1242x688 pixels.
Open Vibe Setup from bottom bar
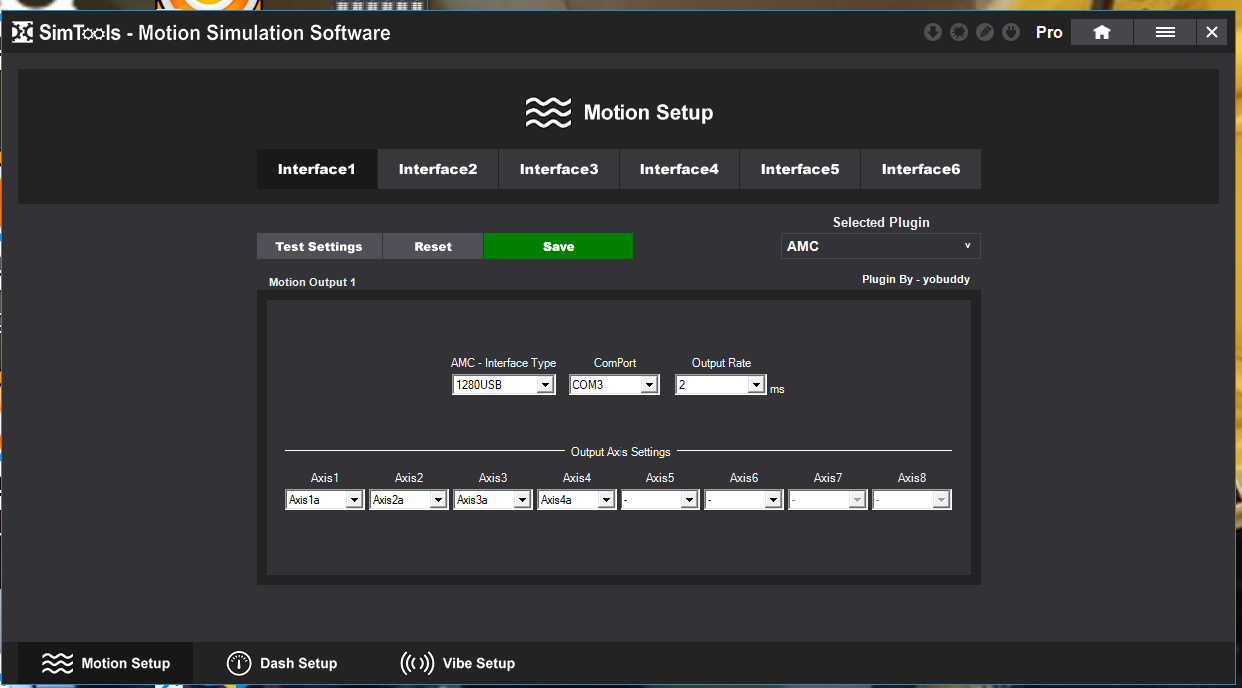(458, 663)
